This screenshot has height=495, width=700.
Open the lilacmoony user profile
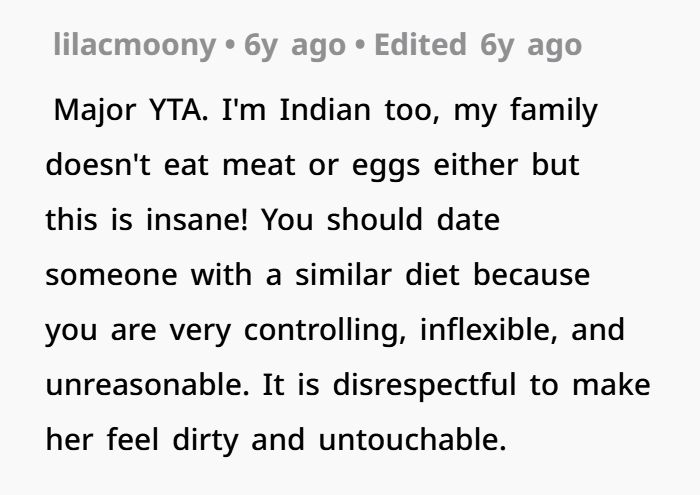(x=133, y=45)
